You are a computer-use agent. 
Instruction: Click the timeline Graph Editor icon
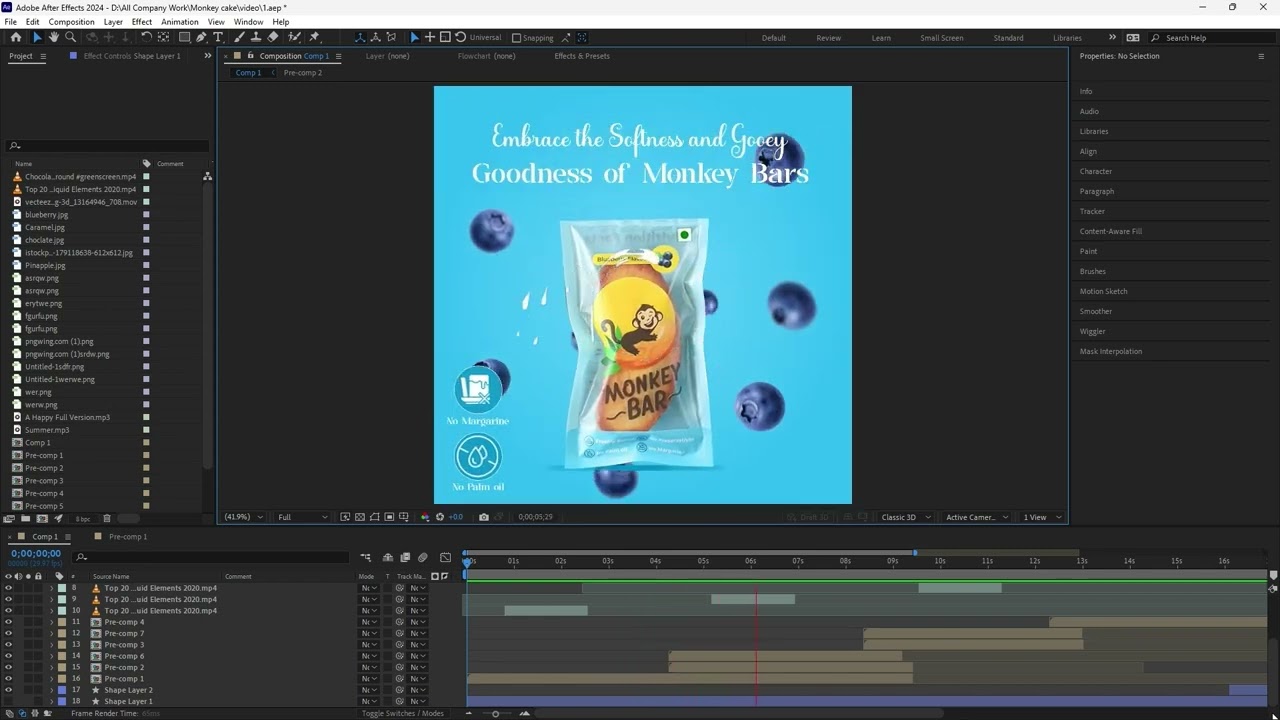click(x=445, y=557)
